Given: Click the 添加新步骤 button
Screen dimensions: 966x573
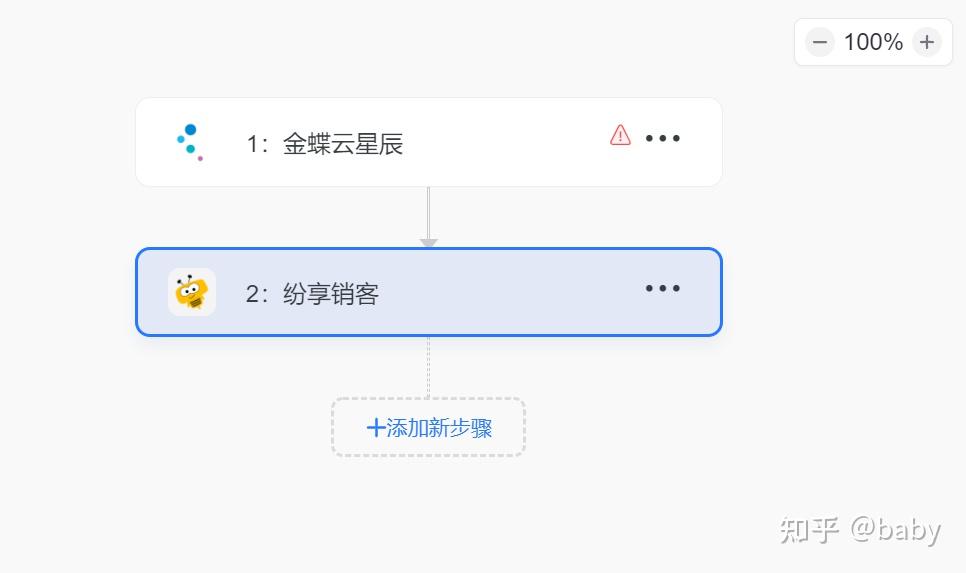Looking at the screenshot, I should 428,428.
